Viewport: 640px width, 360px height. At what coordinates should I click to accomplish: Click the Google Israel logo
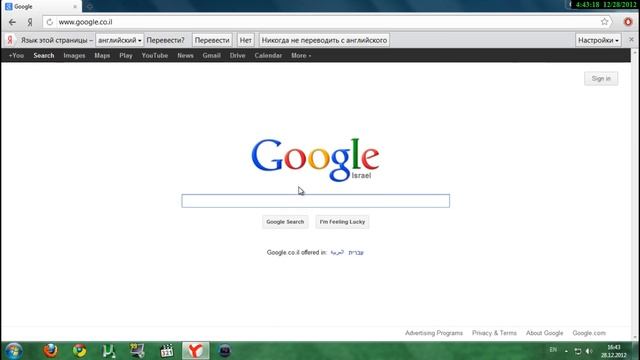pyautogui.click(x=315, y=160)
